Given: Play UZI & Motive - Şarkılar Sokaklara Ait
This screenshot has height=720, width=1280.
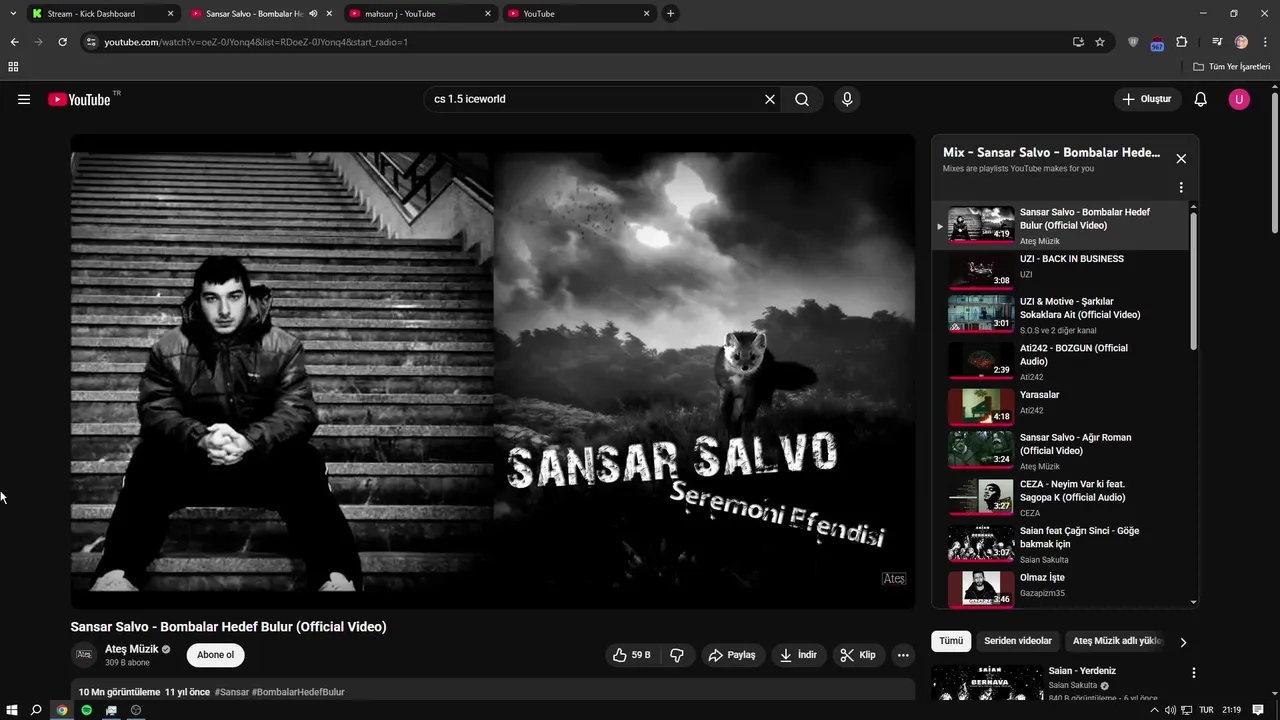Looking at the screenshot, I should pyautogui.click(x=1060, y=314).
